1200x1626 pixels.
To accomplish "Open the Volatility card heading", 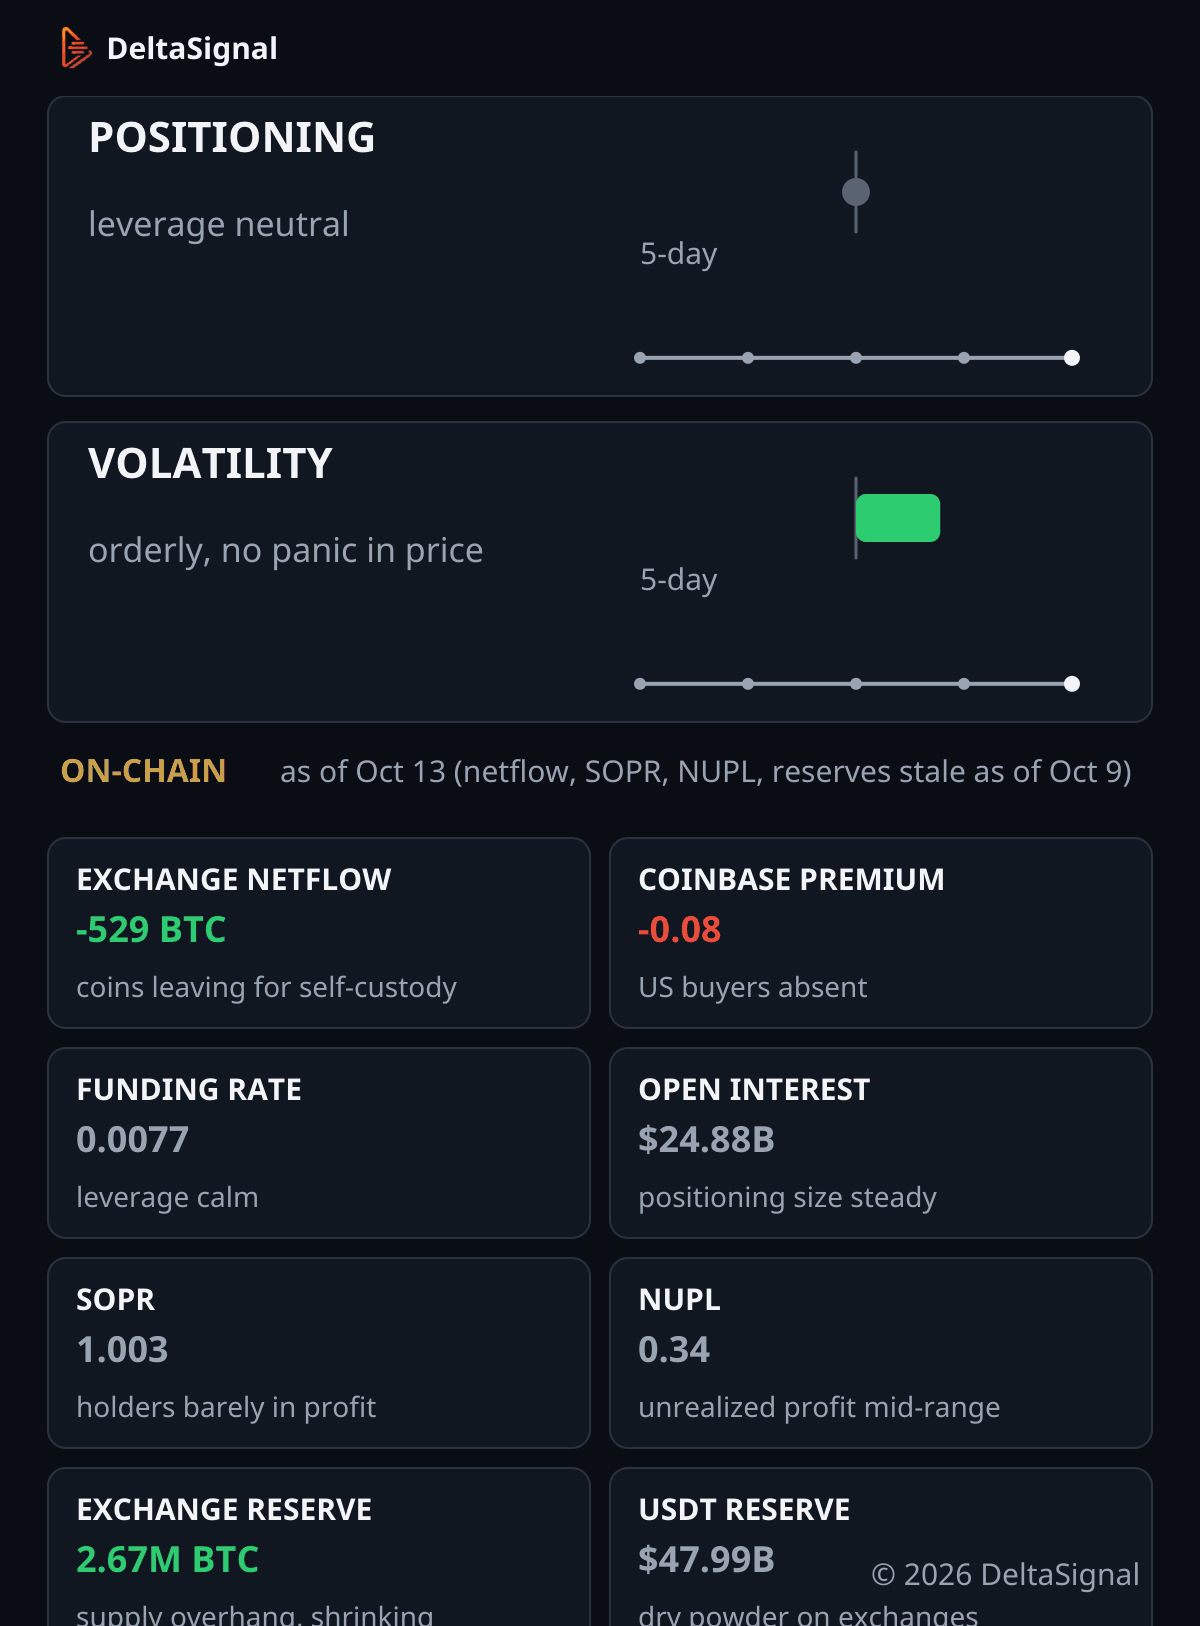I will coord(210,464).
